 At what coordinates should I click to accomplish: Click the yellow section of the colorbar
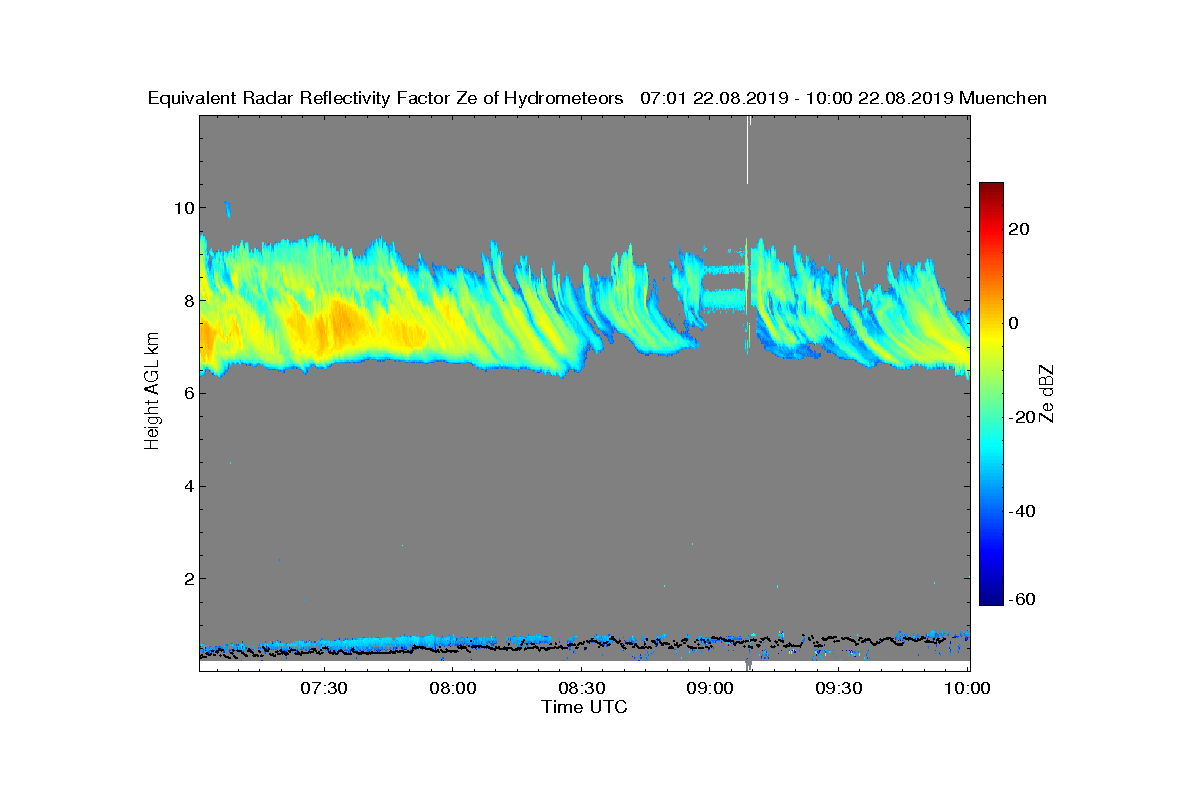(x=991, y=340)
